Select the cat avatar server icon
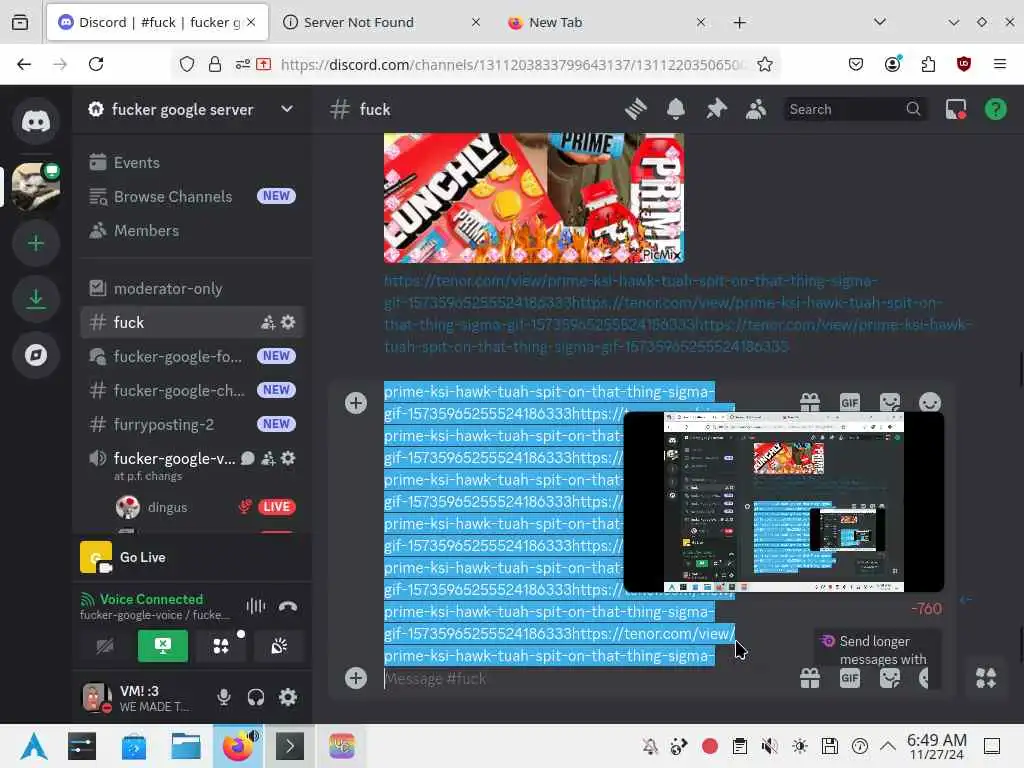 tap(36, 187)
